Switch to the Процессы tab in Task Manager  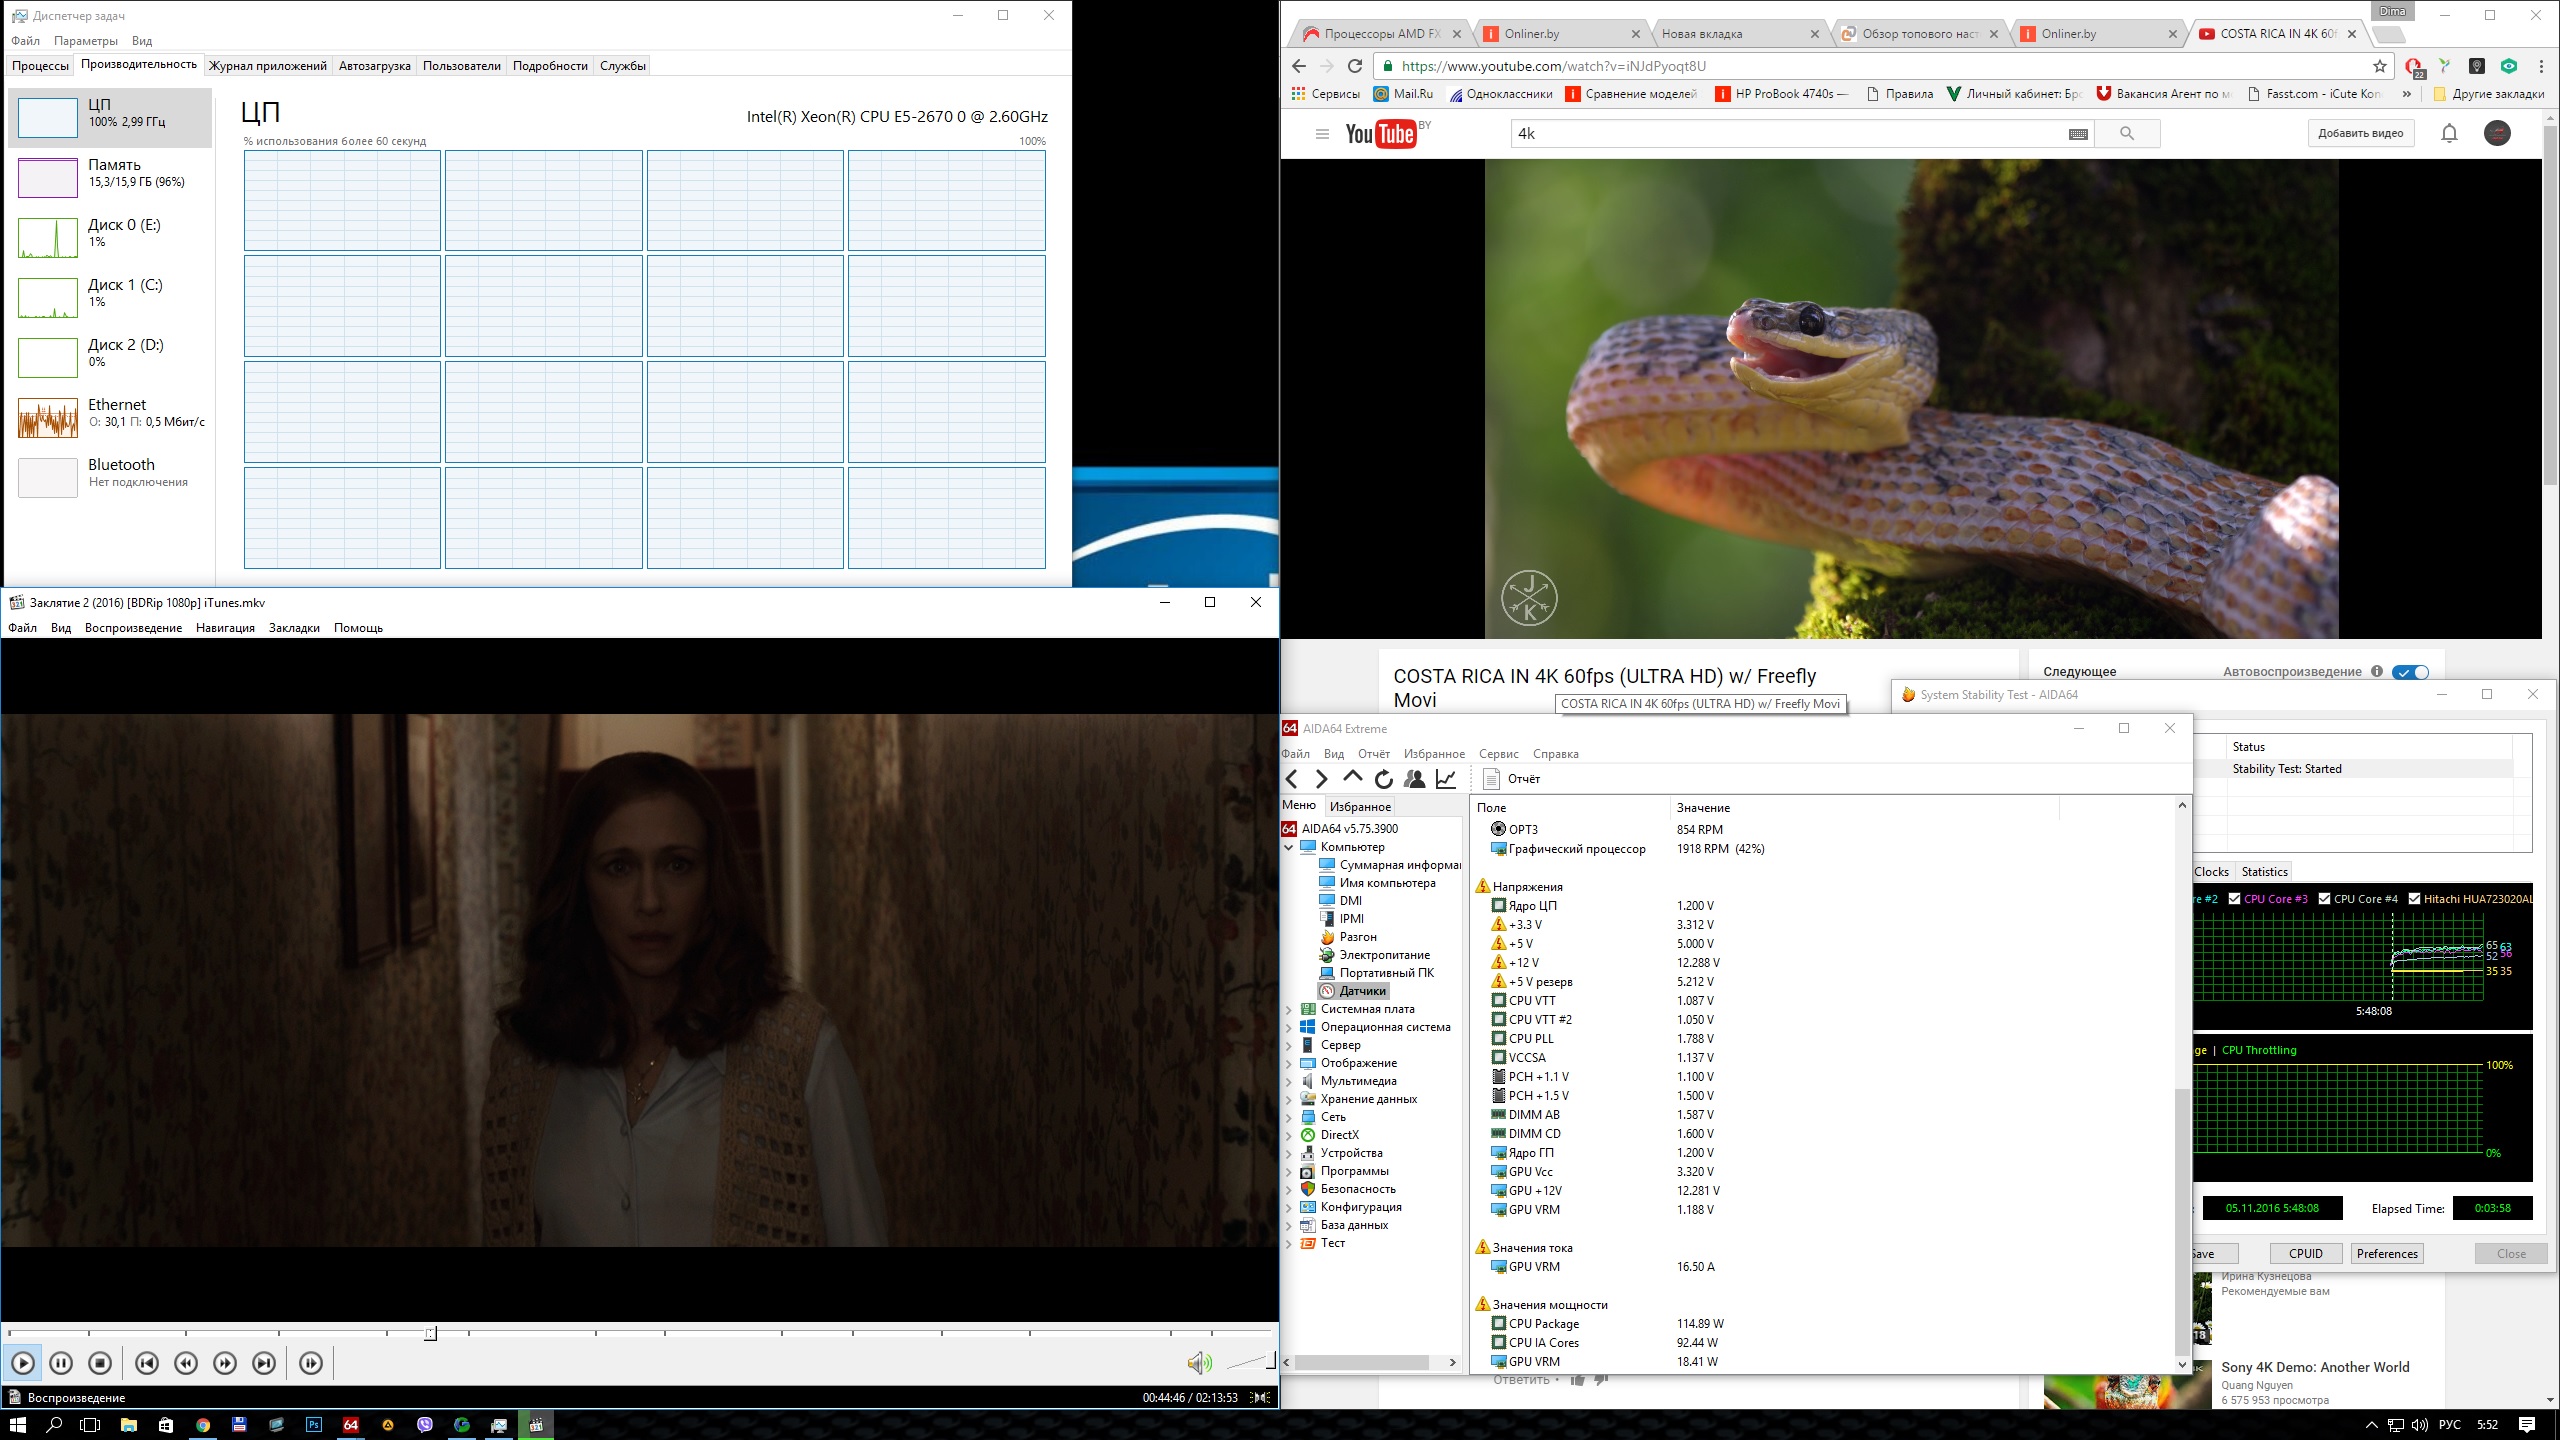(x=40, y=66)
